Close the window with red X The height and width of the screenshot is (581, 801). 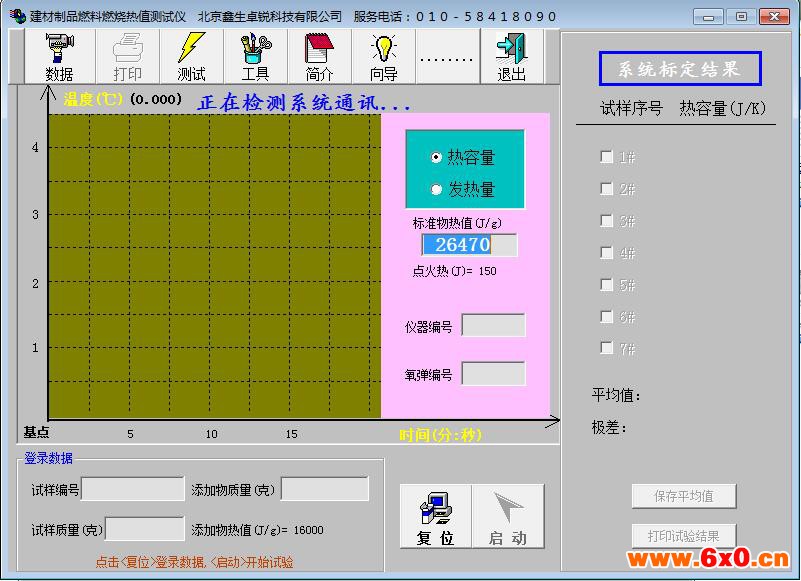774,17
